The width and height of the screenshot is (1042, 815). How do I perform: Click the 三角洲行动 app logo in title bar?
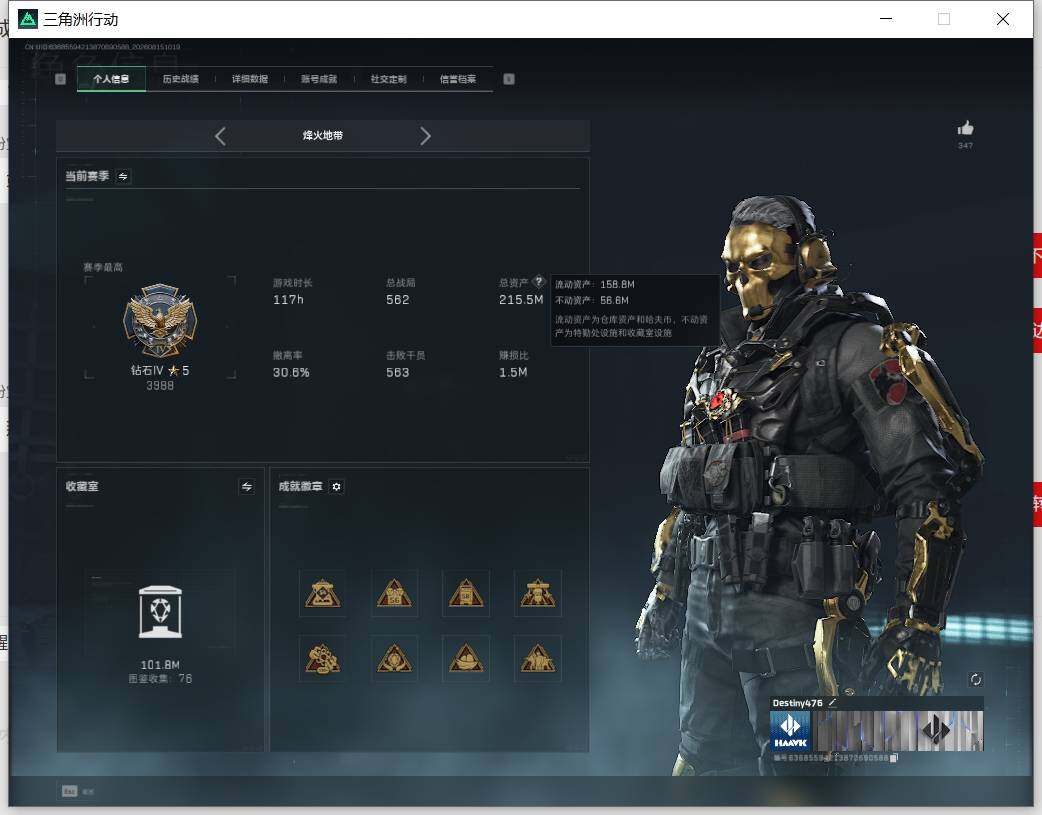(28, 19)
